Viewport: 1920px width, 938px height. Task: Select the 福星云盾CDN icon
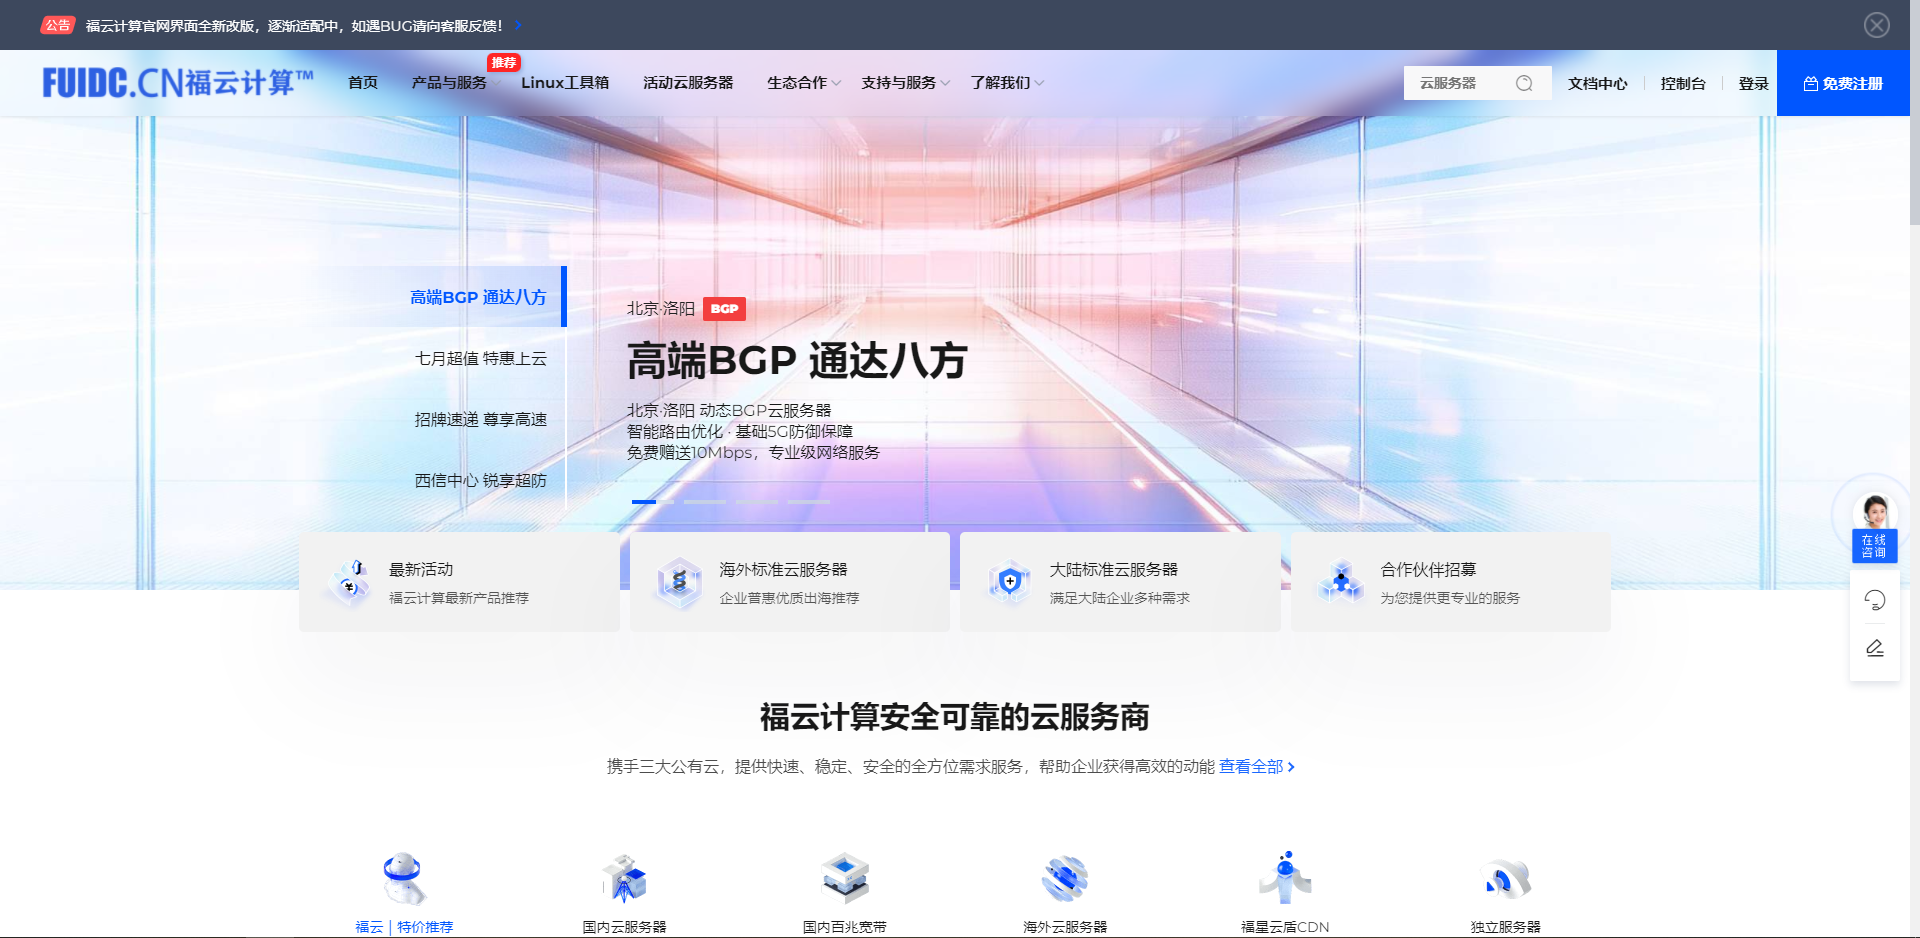click(1285, 878)
